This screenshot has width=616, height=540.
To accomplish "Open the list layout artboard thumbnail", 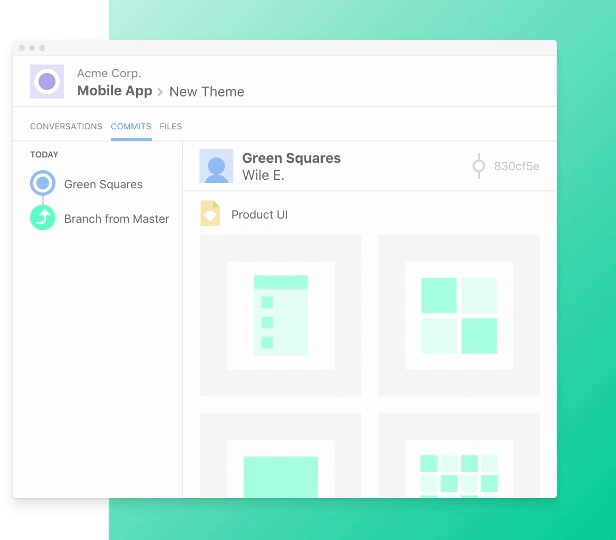I will [280, 316].
